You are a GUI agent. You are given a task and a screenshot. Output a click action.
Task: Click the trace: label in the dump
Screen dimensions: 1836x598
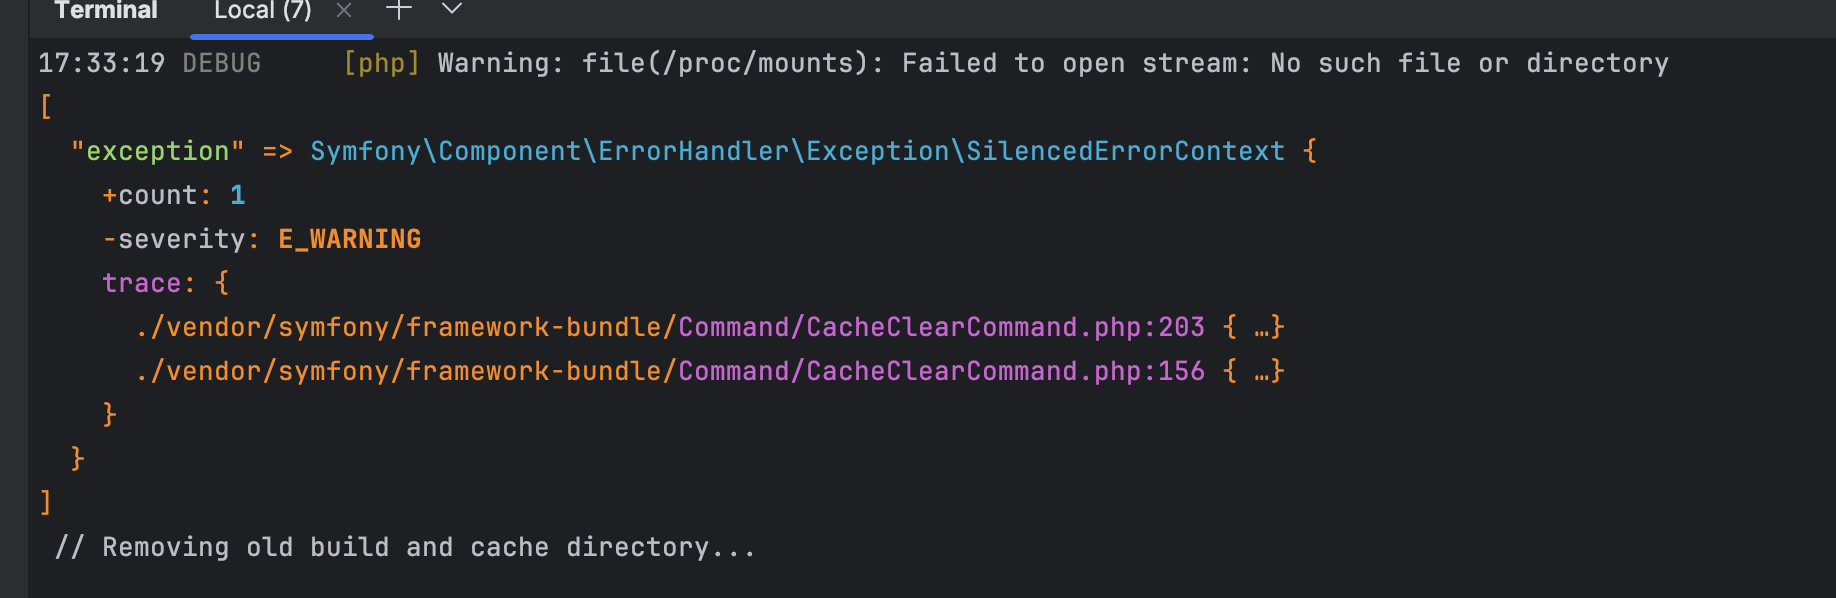pyautogui.click(x=148, y=283)
